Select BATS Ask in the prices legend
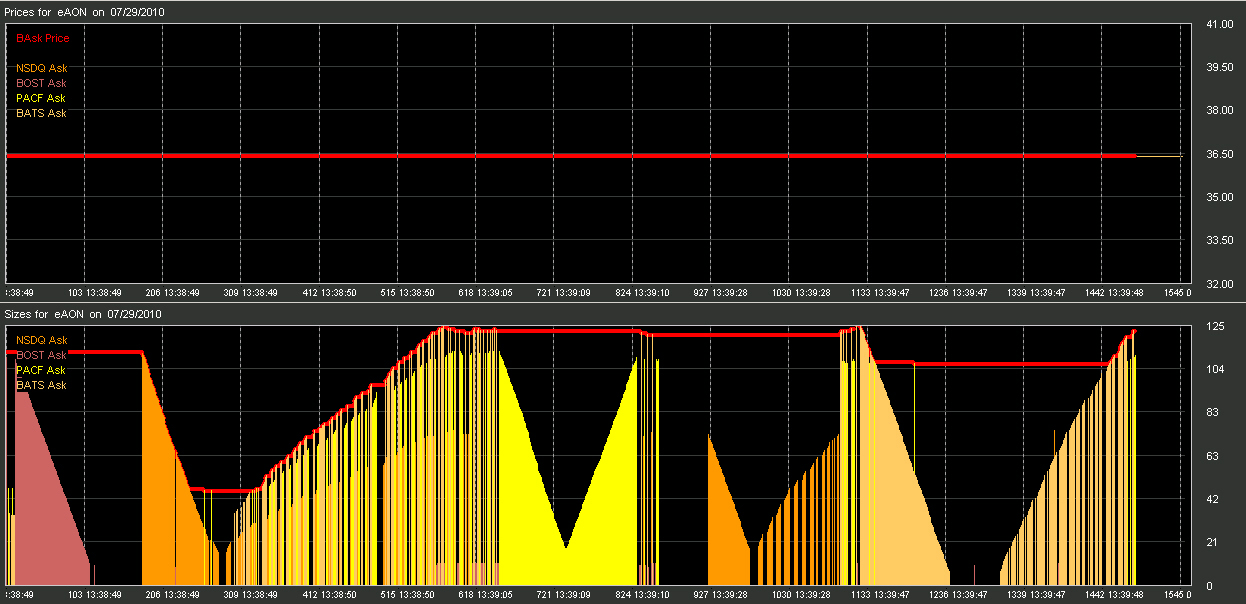The width and height of the screenshot is (1246, 604). pyautogui.click(x=41, y=113)
